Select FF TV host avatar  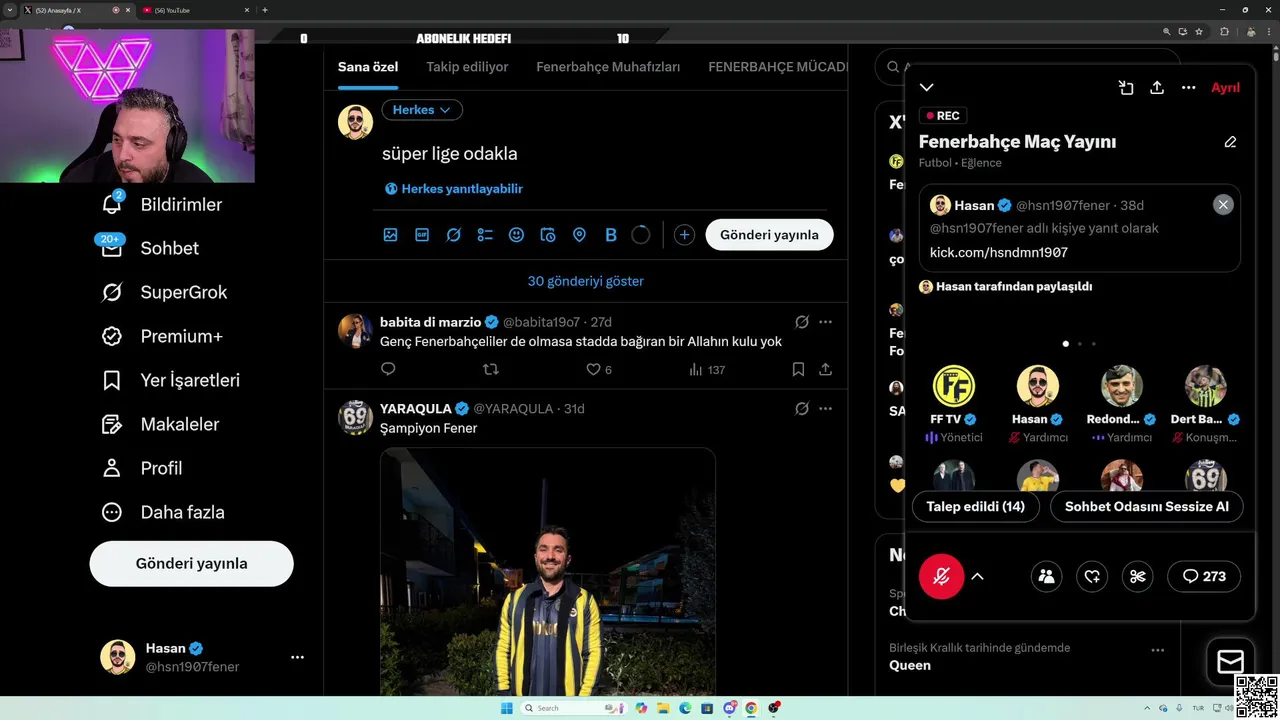click(x=953, y=386)
